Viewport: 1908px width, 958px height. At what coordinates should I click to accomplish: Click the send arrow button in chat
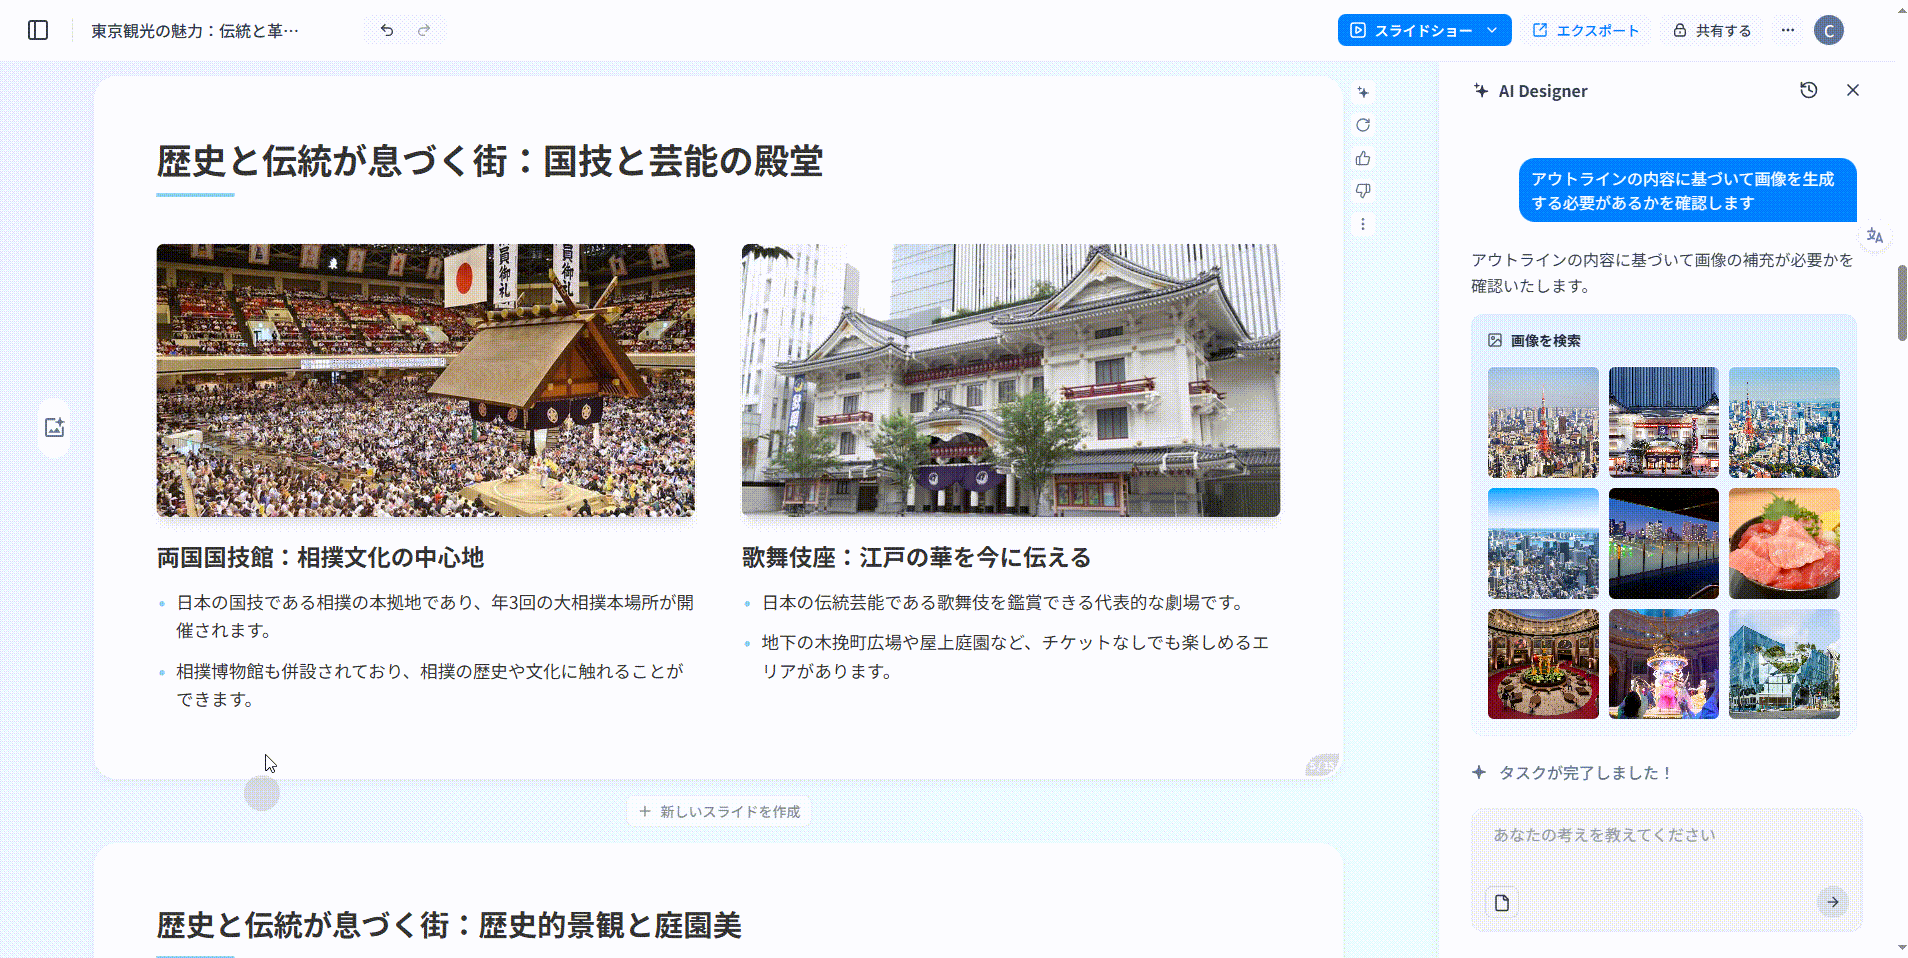coord(1832,902)
